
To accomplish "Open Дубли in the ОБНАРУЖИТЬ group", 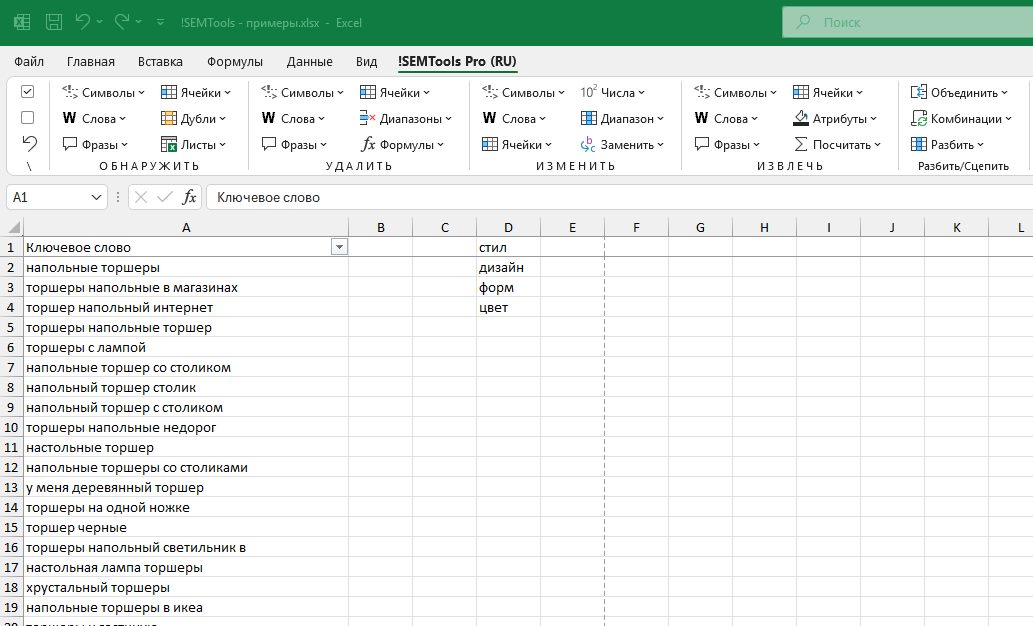I will tap(195, 118).
